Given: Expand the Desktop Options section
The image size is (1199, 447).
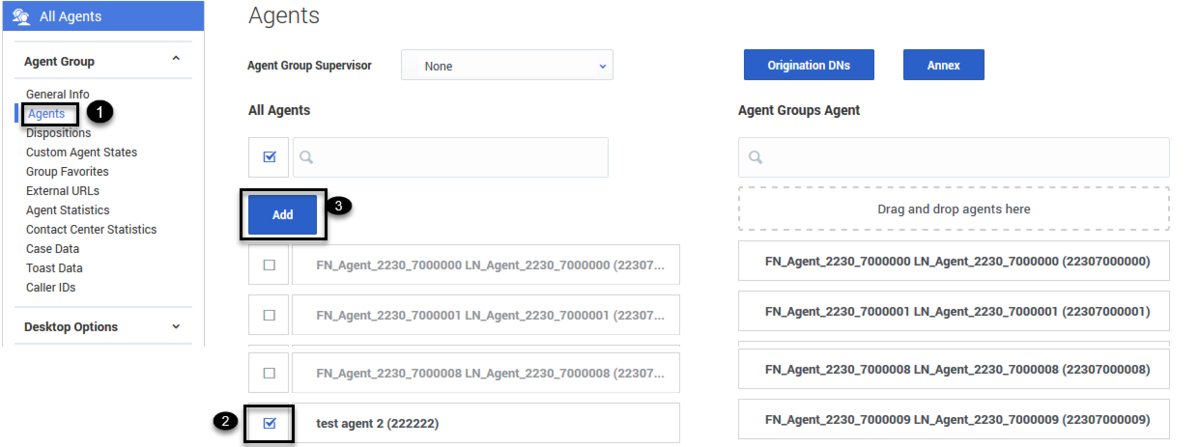Looking at the screenshot, I should tap(176, 326).
